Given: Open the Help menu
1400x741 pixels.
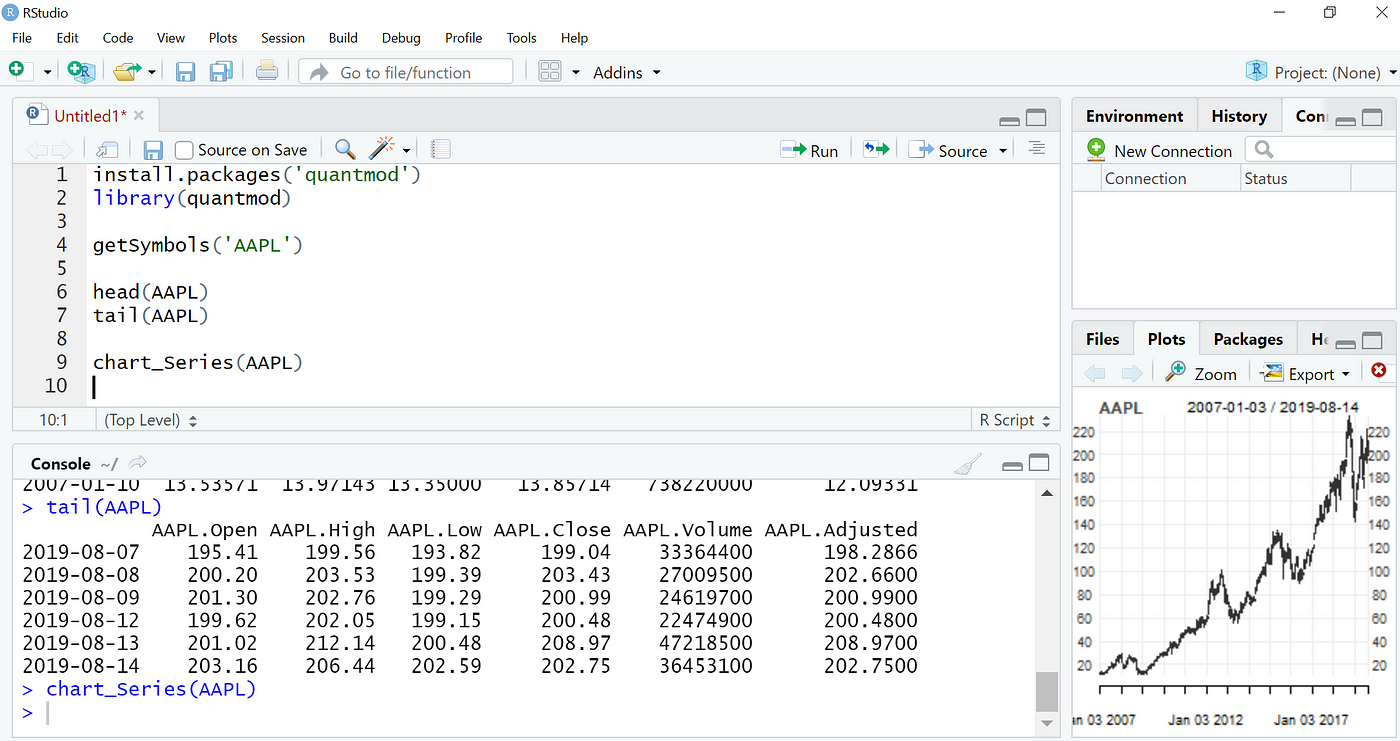Looking at the screenshot, I should click(574, 38).
